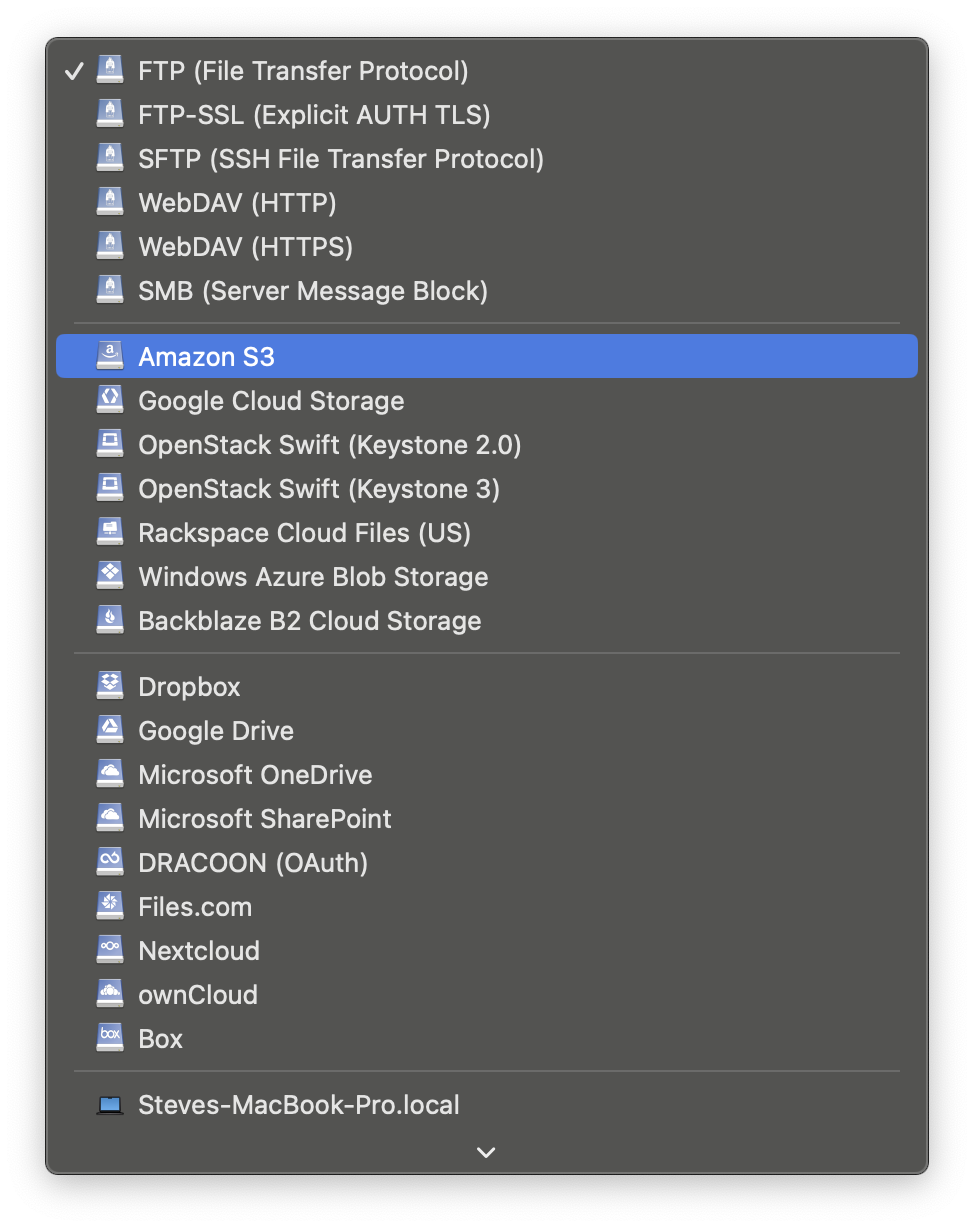The image size is (974, 1228).
Task: Click the FTP-SSL drive icon
Action: click(x=110, y=114)
